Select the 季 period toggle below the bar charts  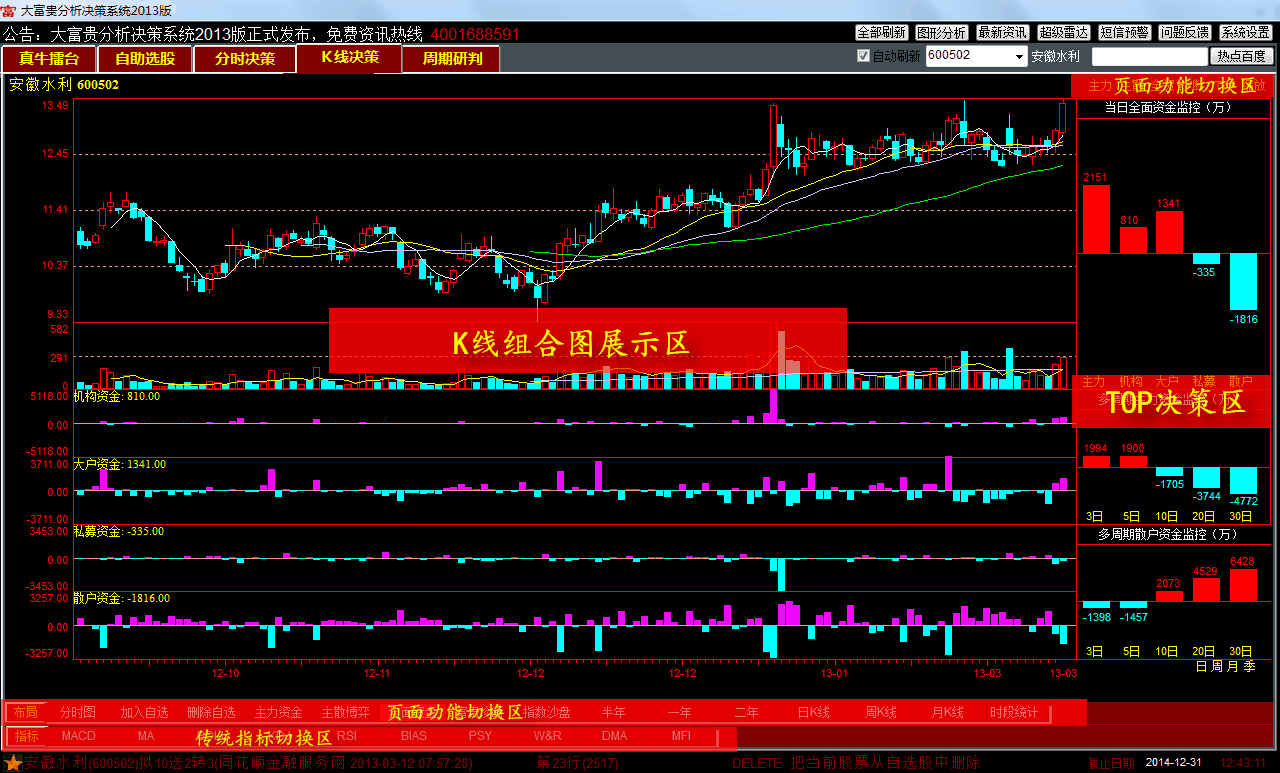(1250, 667)
